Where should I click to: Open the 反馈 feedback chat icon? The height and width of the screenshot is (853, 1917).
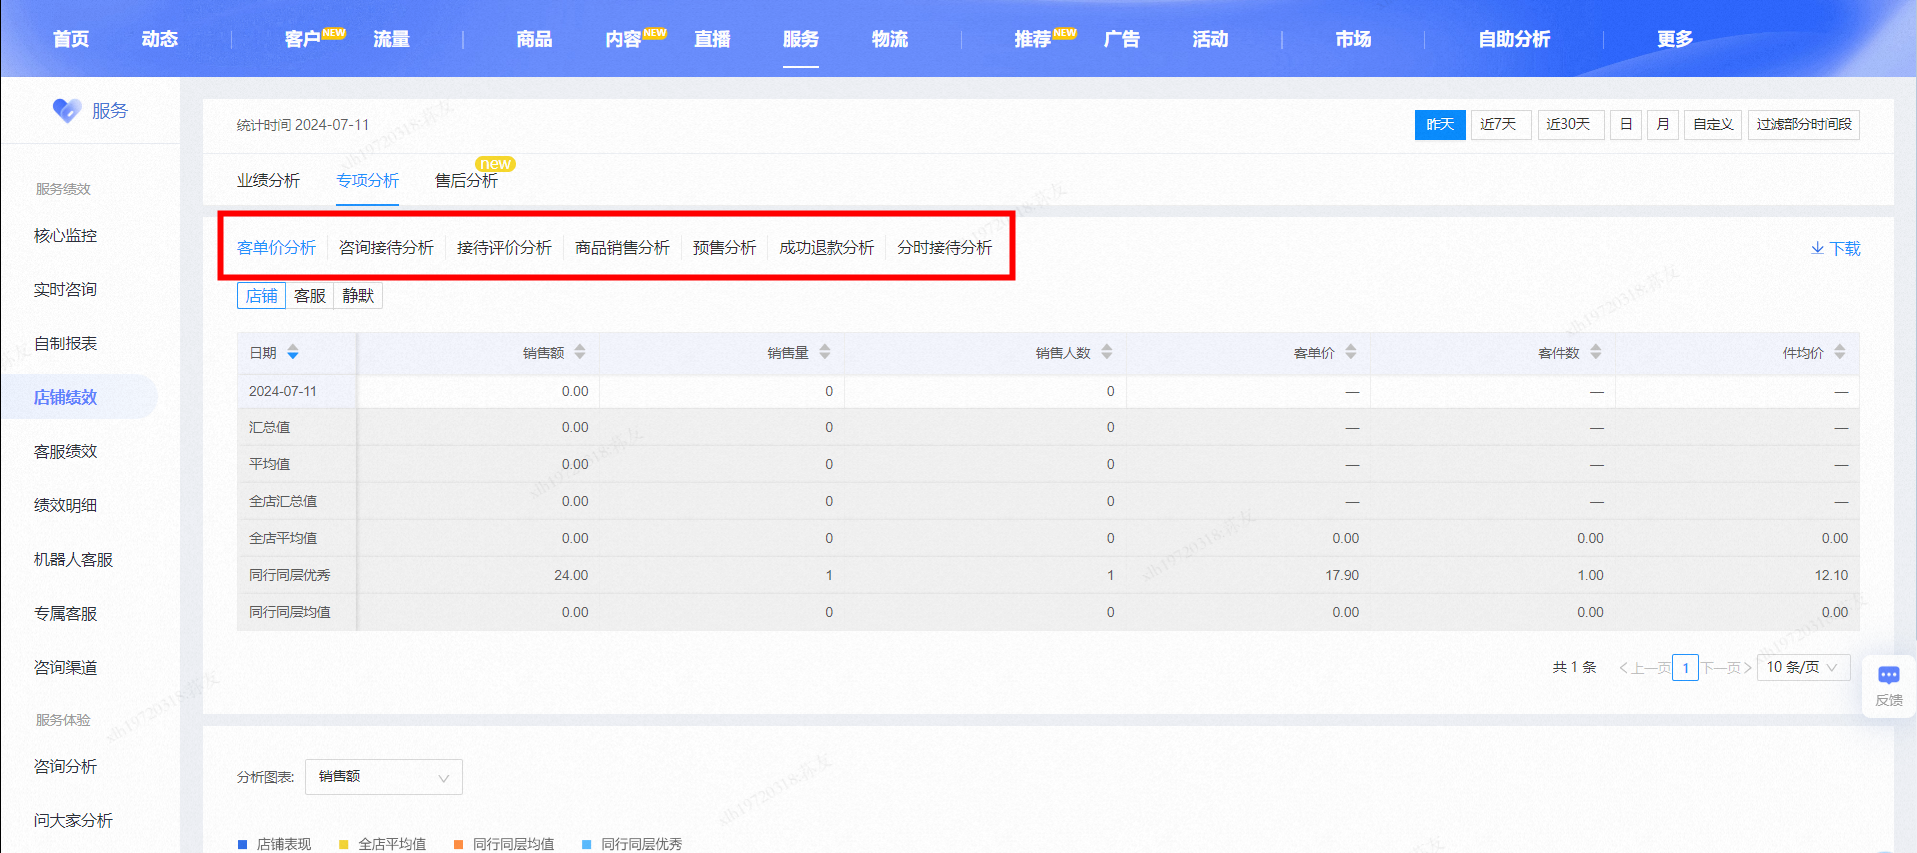[x=1888, y=675]
